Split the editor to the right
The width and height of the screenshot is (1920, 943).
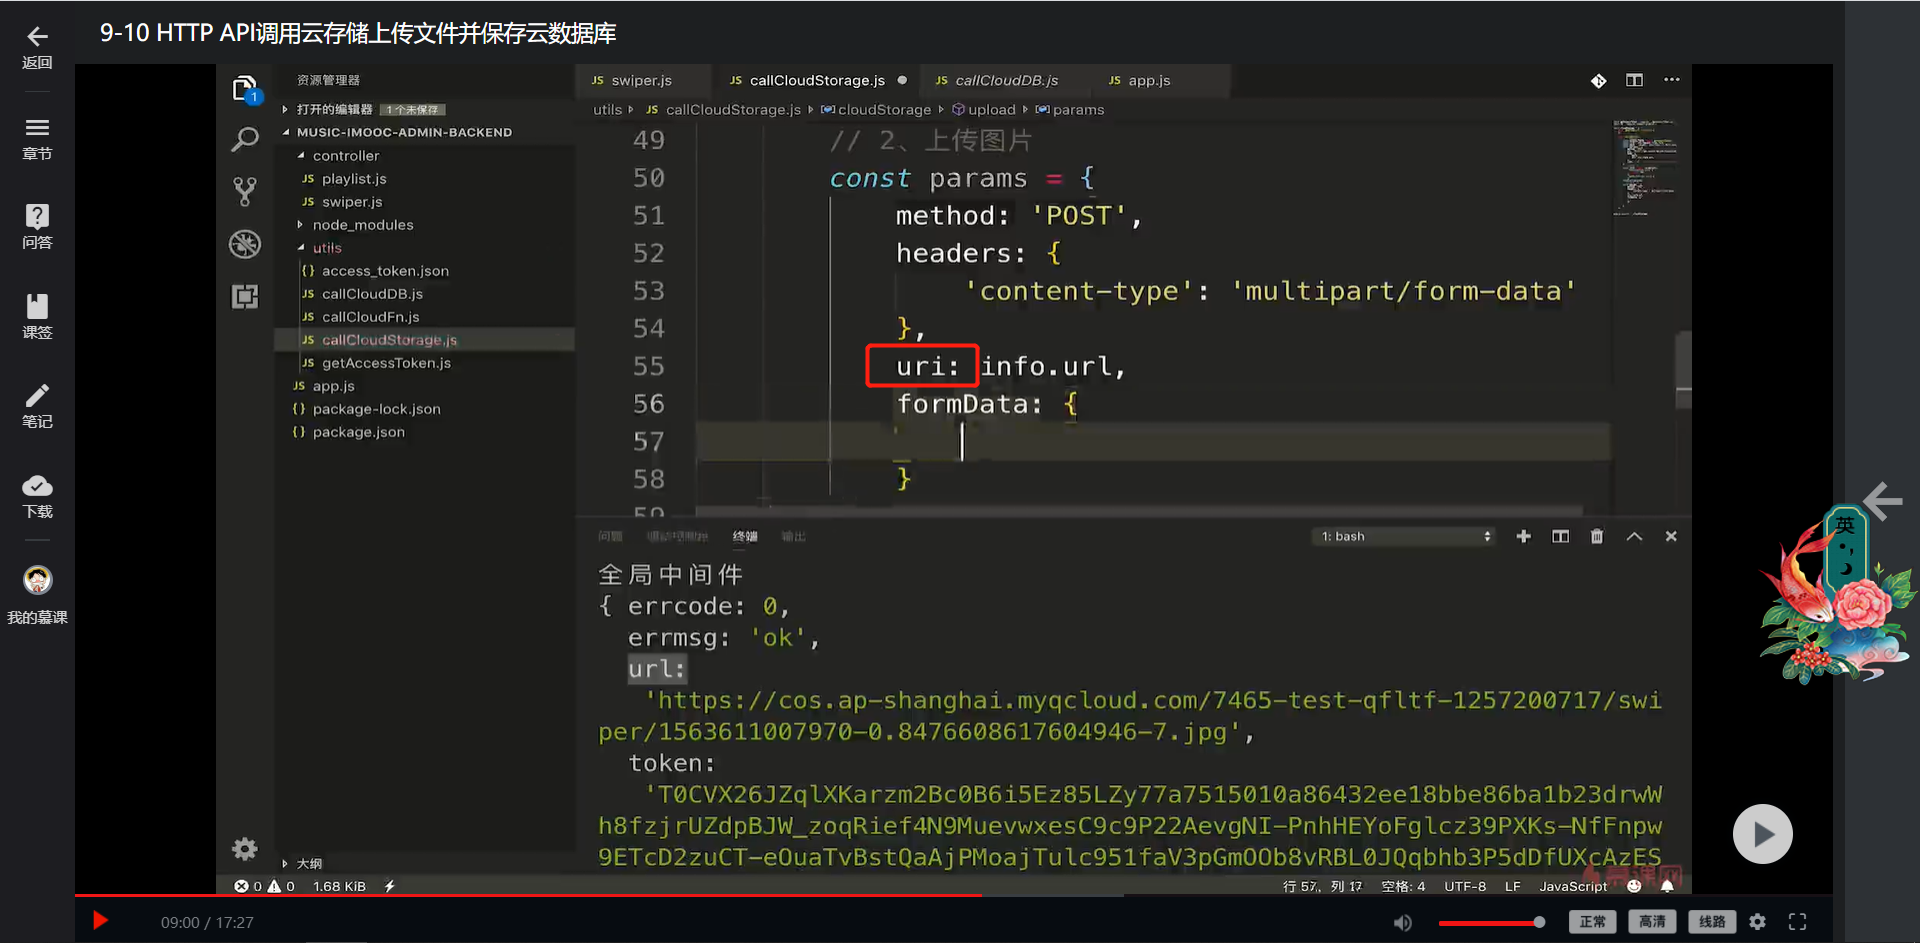1634,80
